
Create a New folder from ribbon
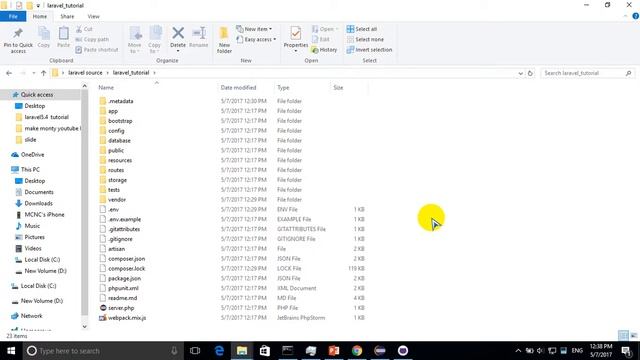224,40
